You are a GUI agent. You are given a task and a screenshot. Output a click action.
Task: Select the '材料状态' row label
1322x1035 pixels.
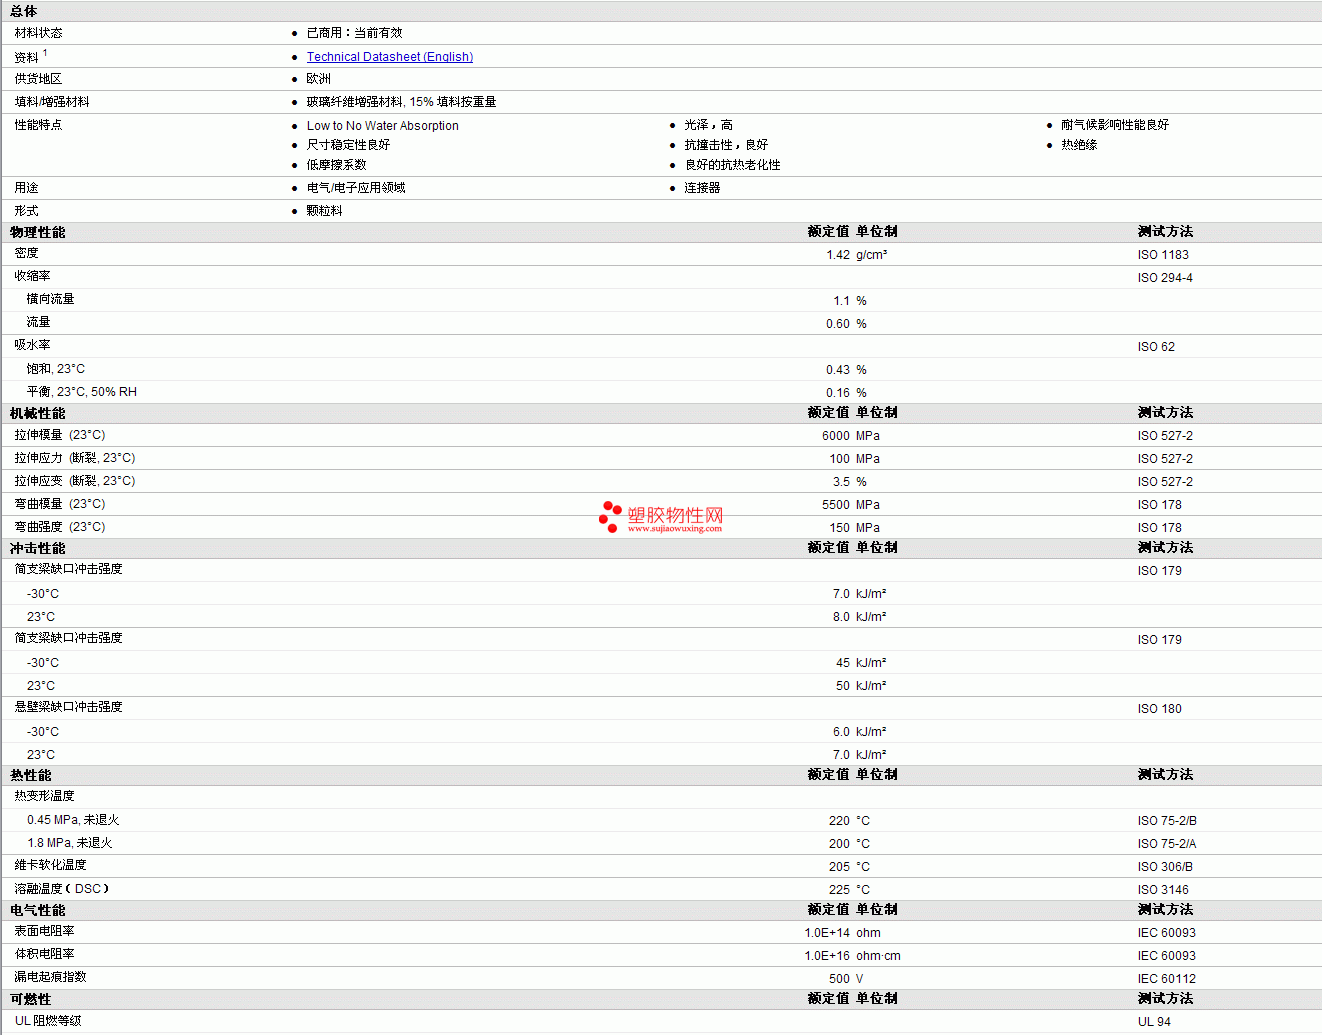point(38,33)
